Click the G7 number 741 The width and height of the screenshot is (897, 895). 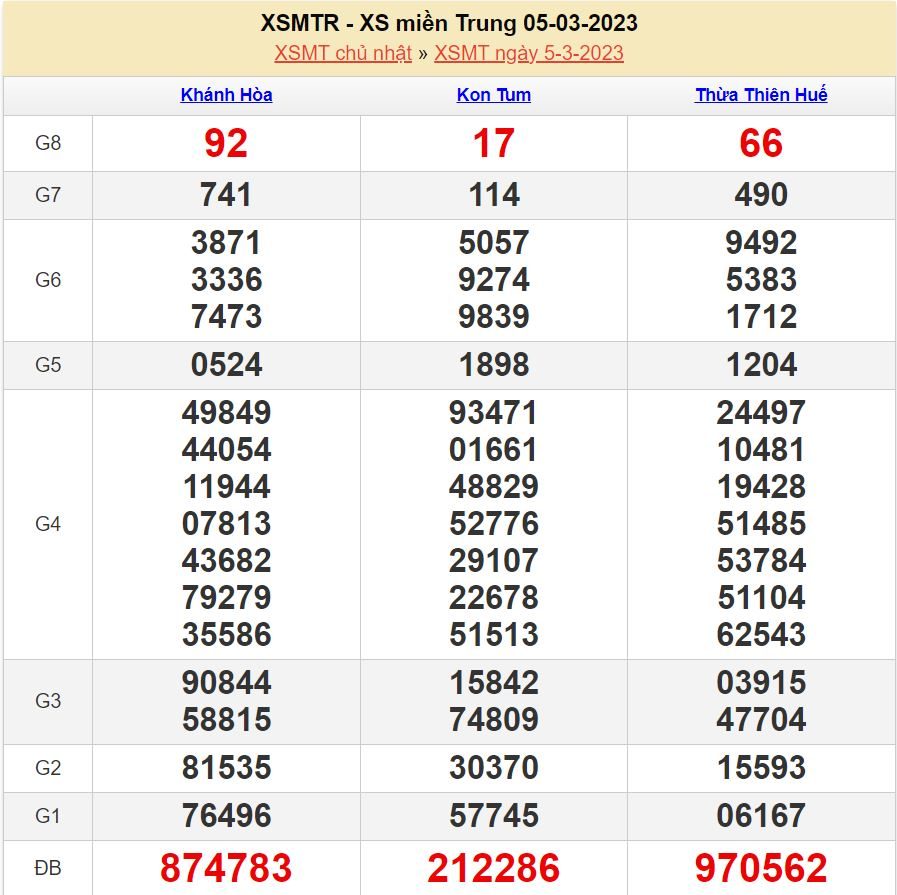(226, 195)
